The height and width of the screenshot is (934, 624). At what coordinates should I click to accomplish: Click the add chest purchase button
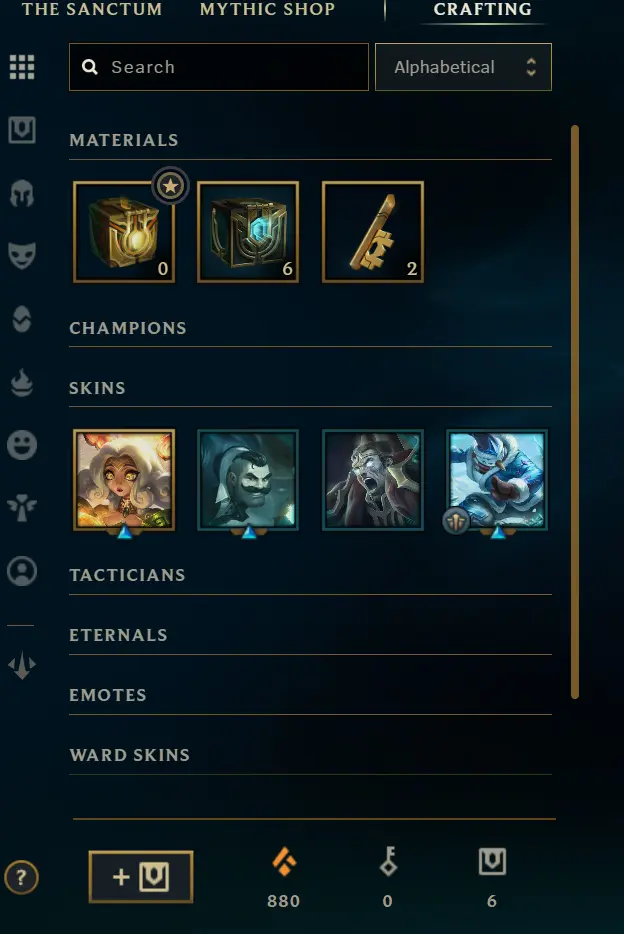click(141, 877)
